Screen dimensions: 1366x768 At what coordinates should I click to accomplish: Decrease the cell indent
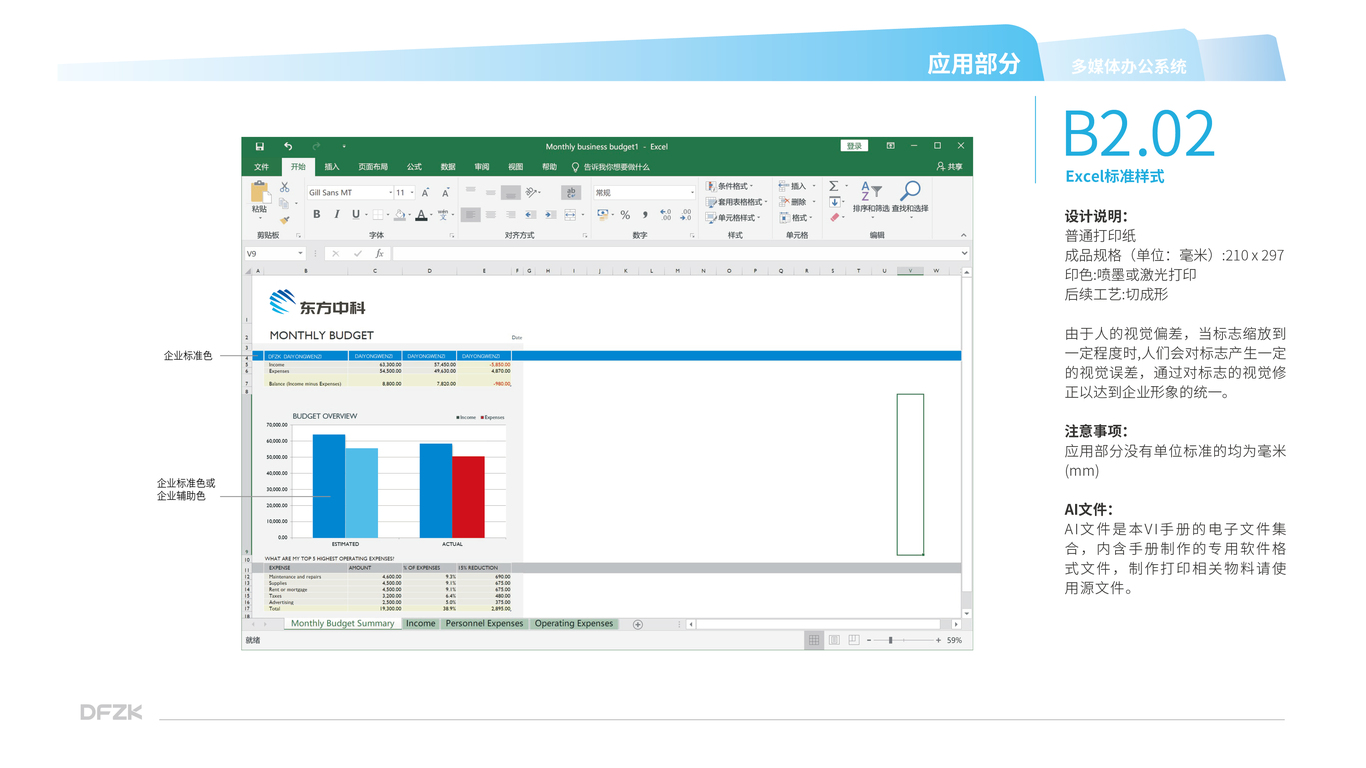530,214
